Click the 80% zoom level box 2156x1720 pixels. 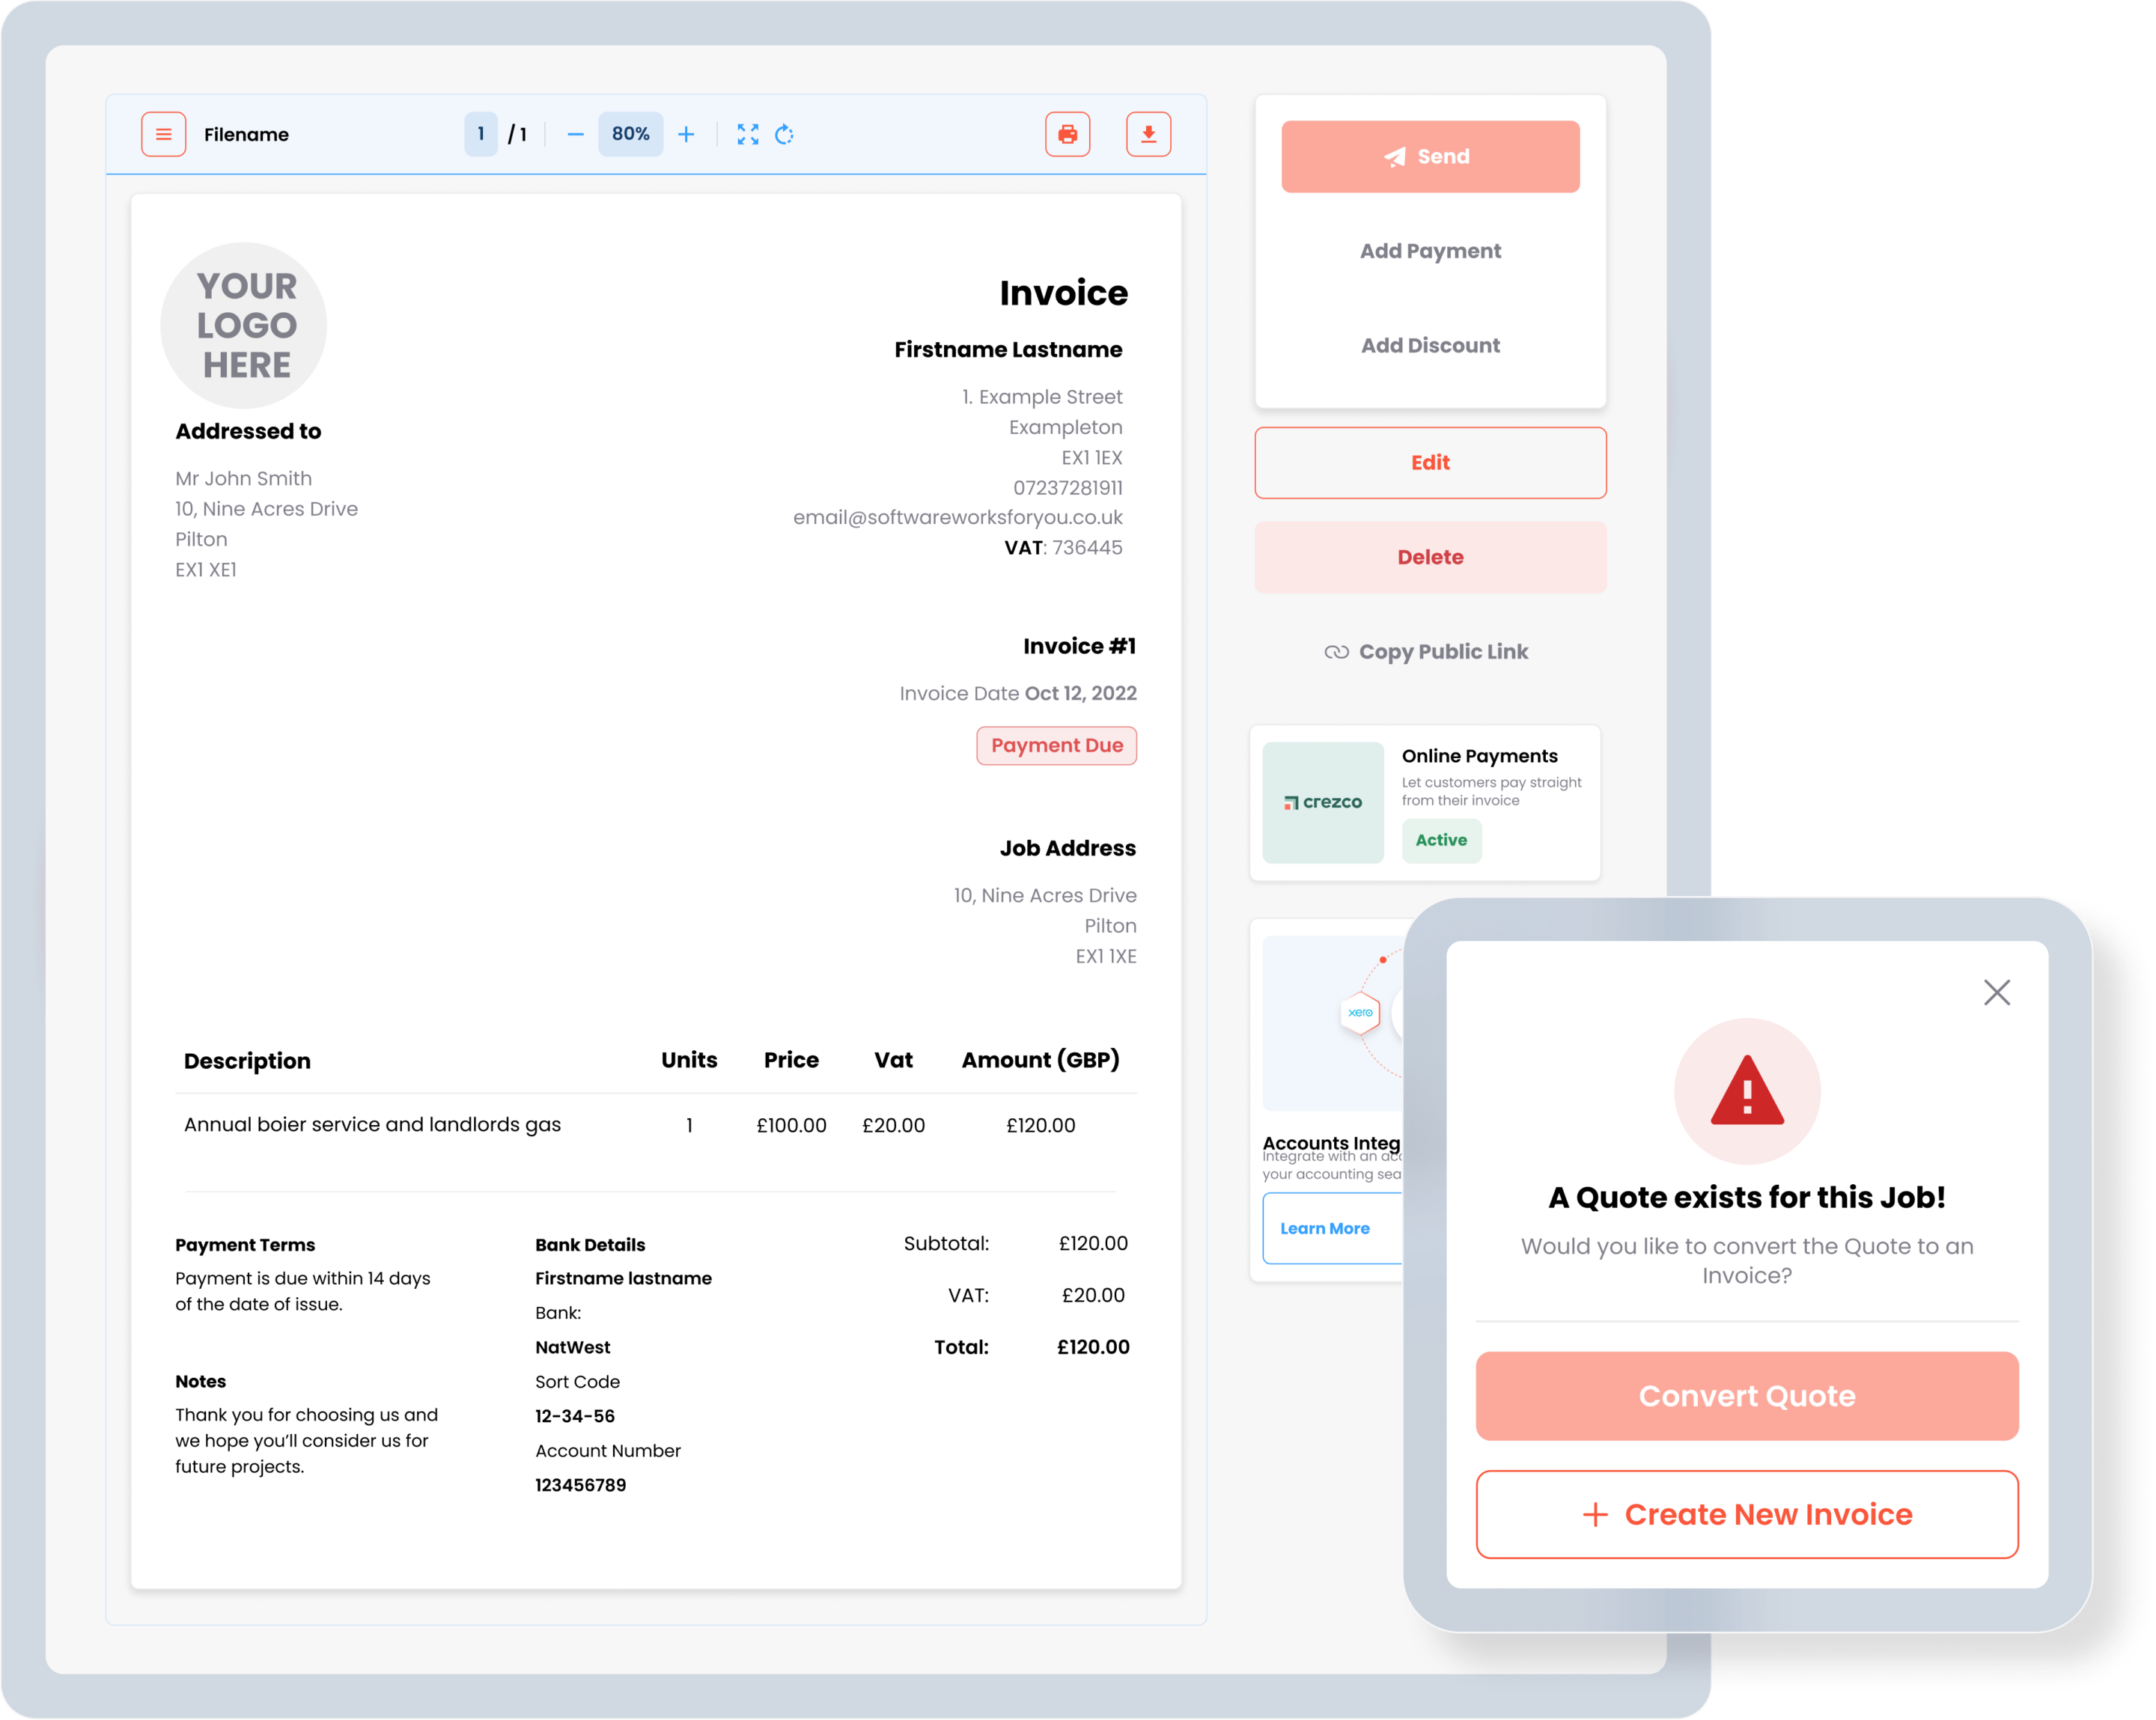(x=630, y=134)
